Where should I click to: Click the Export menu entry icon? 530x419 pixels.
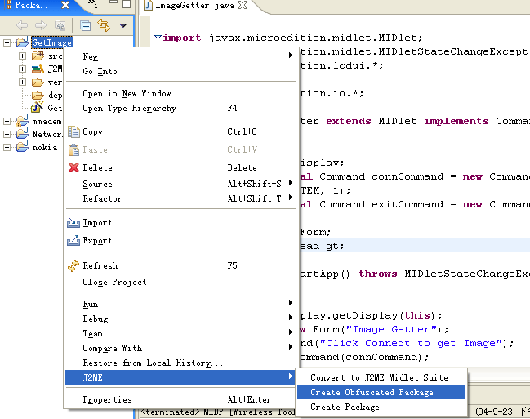pos(73,241)
